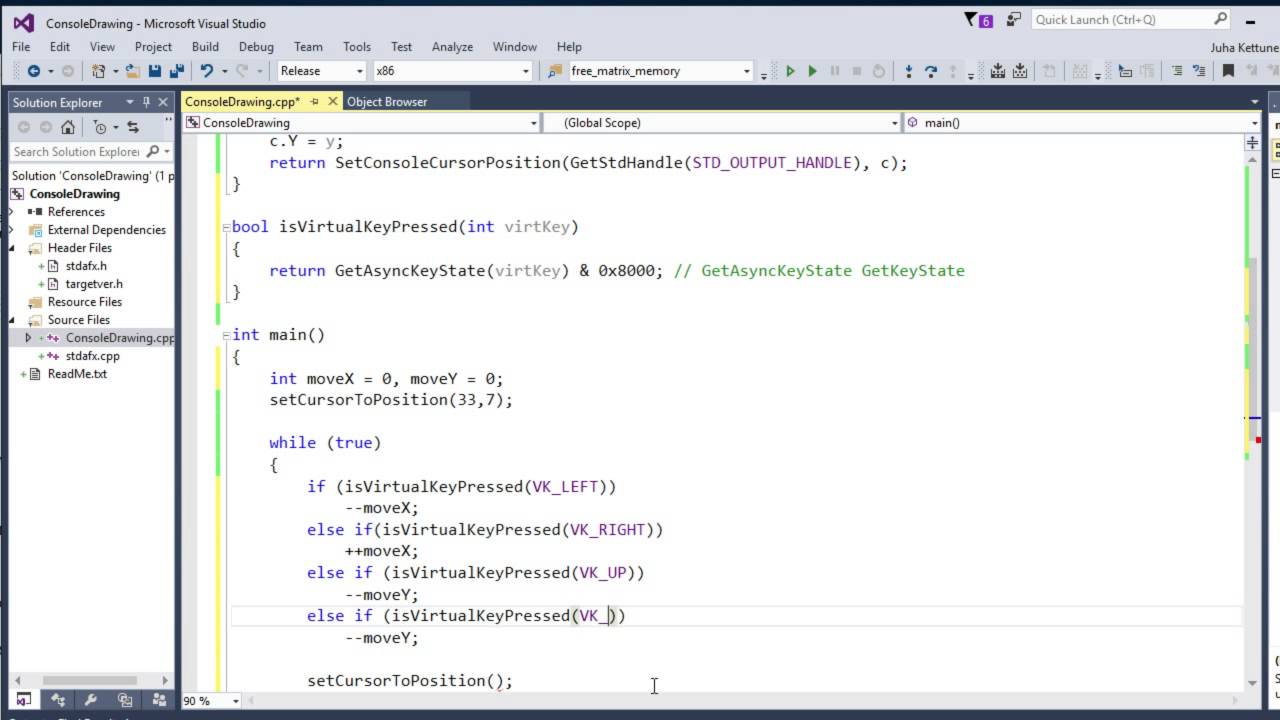
Task: Select ReadMe.txt in the solution tree
Action: coord(77,374)
